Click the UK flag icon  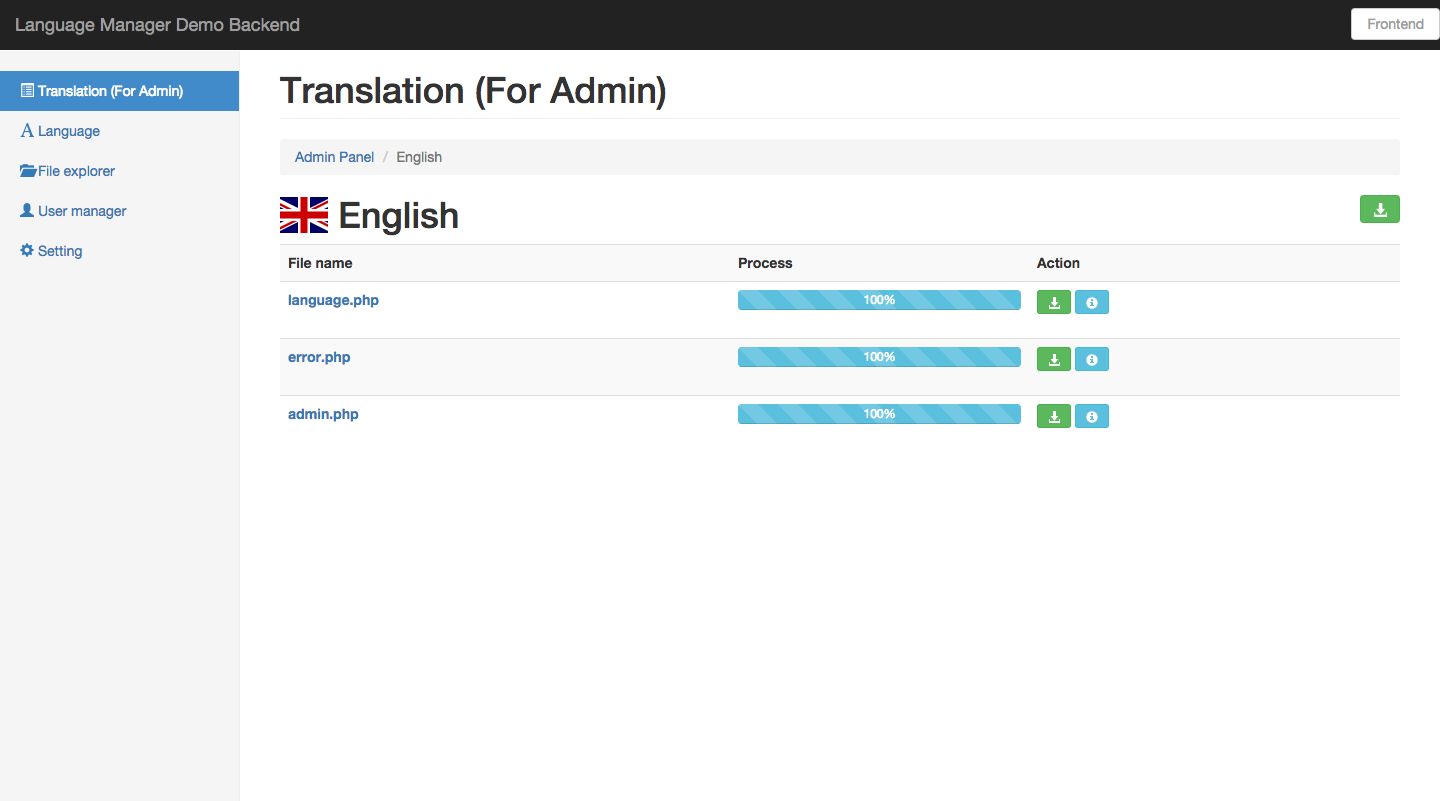click(304, 215)
